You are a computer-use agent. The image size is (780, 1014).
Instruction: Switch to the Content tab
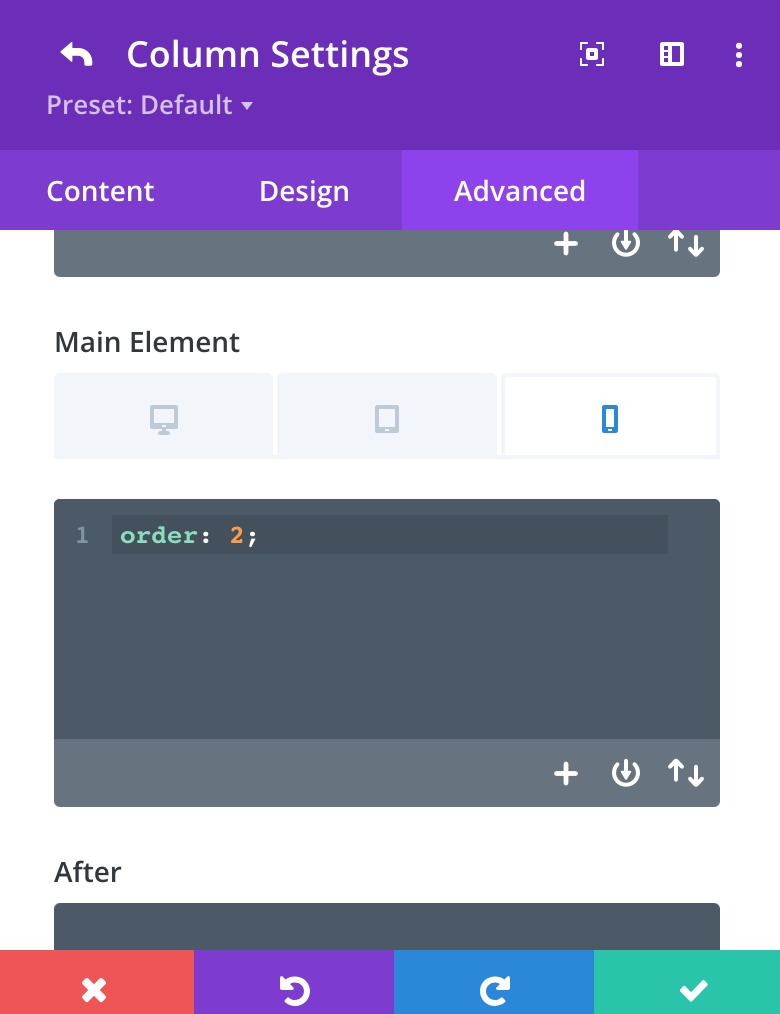pos(100,191)
